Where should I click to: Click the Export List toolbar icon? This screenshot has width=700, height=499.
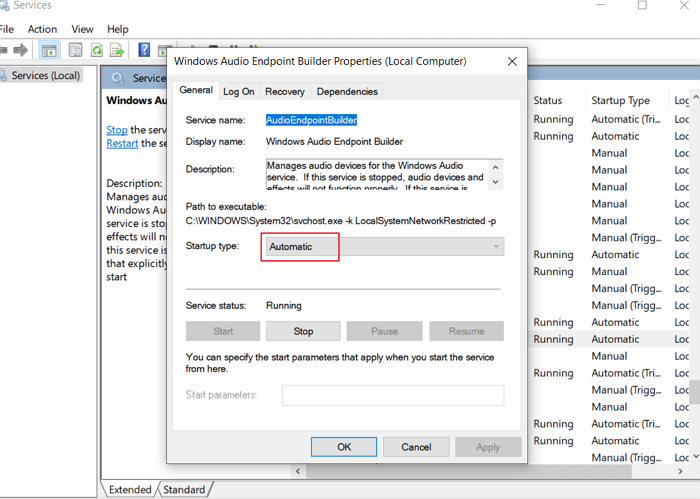coord(118,50)
